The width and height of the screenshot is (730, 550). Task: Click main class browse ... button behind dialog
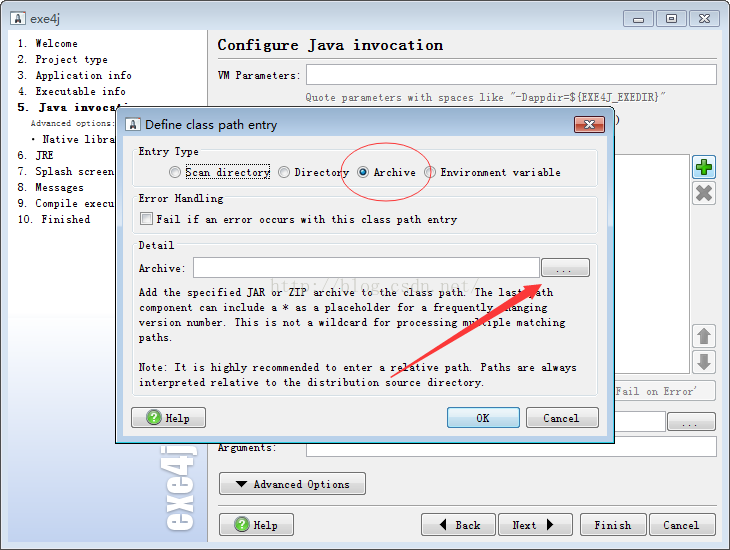(691, 421)
